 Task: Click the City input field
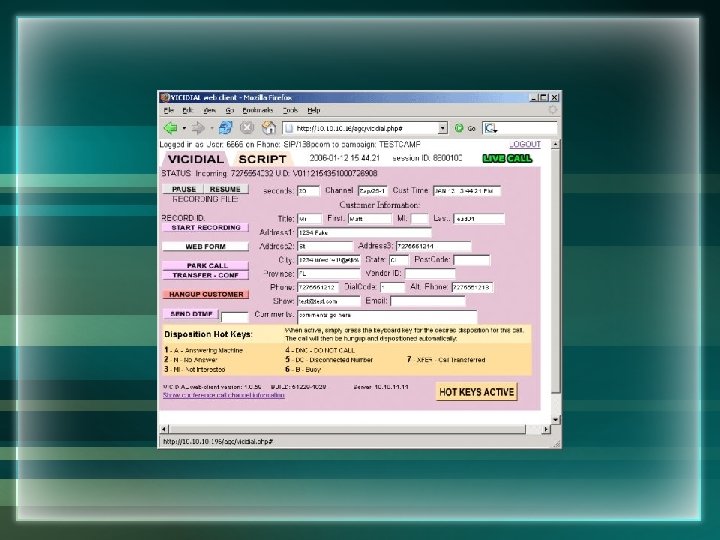point(328,260)
